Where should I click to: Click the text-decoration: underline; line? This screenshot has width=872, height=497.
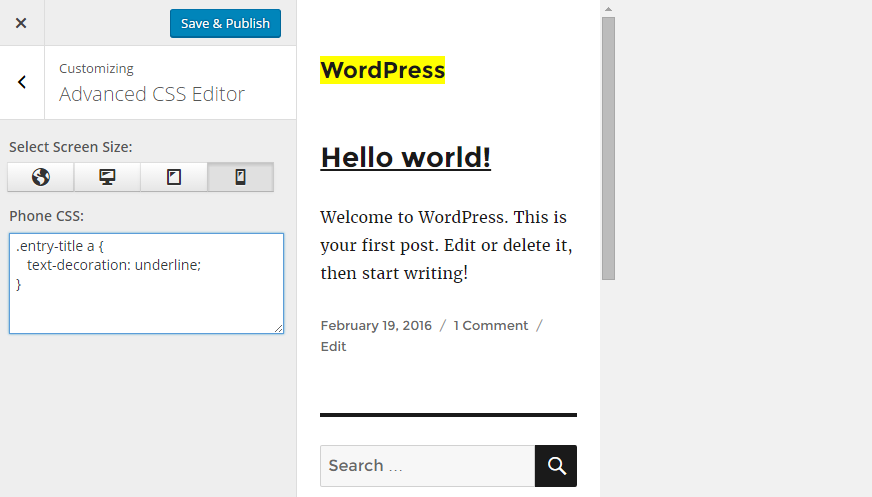[x=114, y=265]
